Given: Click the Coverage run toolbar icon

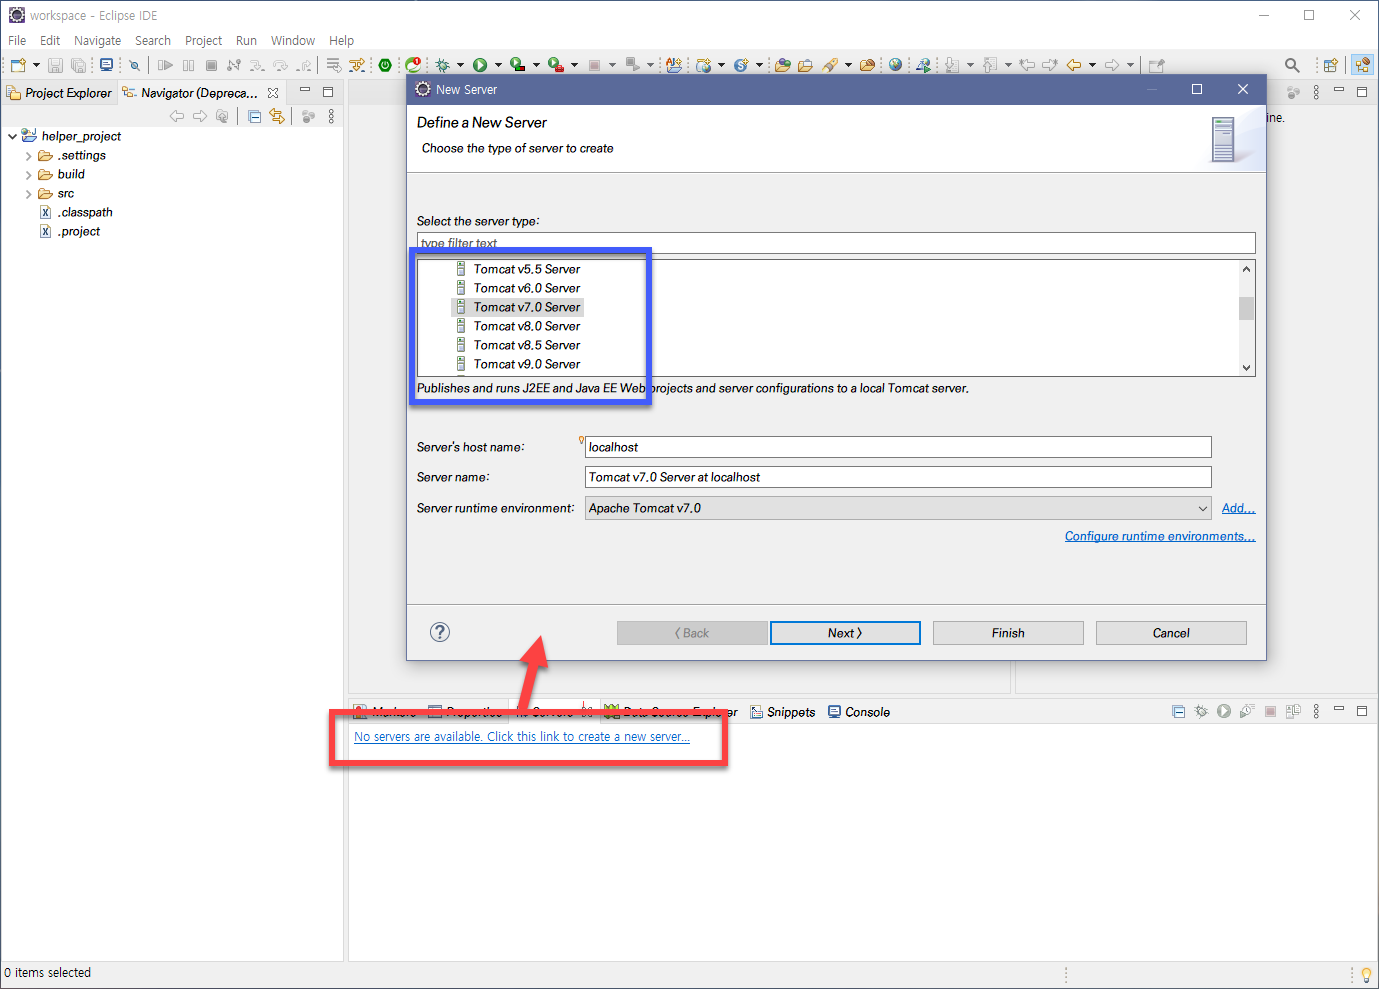Looking at the screenshot, I should (517, 65).
